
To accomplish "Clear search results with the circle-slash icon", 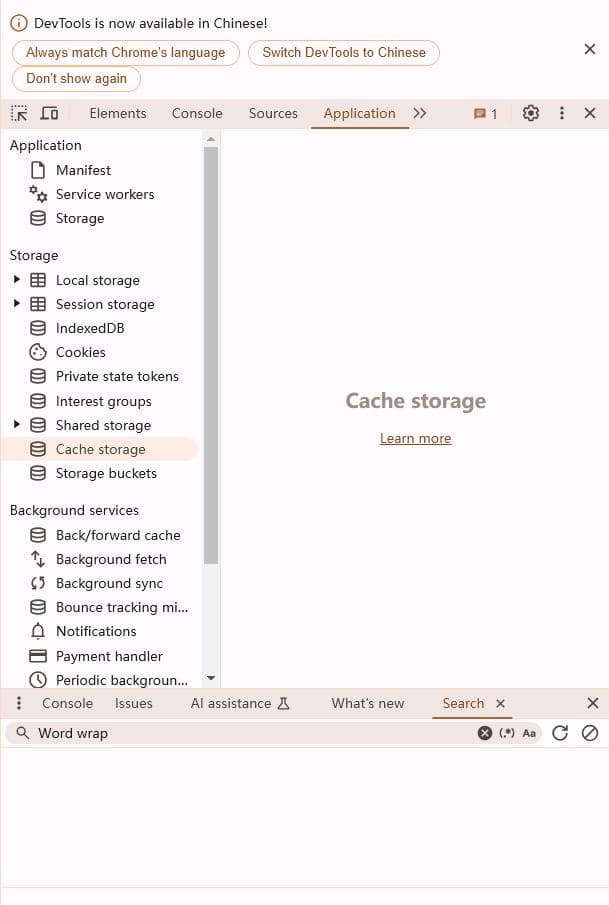I will pos(590,733).
